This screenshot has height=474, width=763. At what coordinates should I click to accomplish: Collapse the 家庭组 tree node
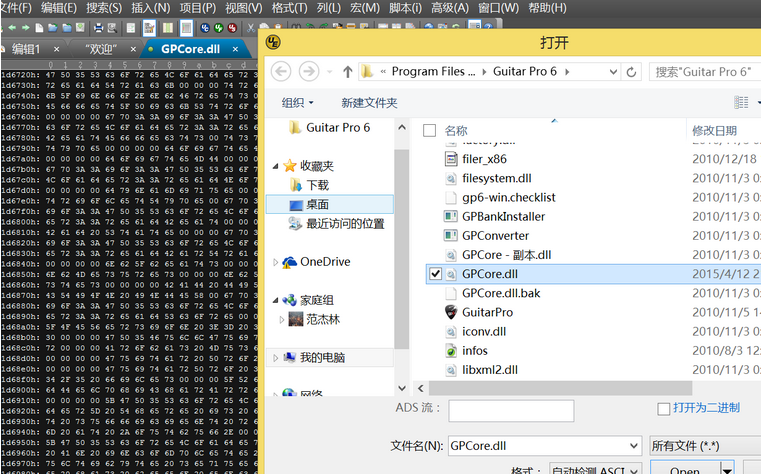pyautogui.click(x=275, y=300)
